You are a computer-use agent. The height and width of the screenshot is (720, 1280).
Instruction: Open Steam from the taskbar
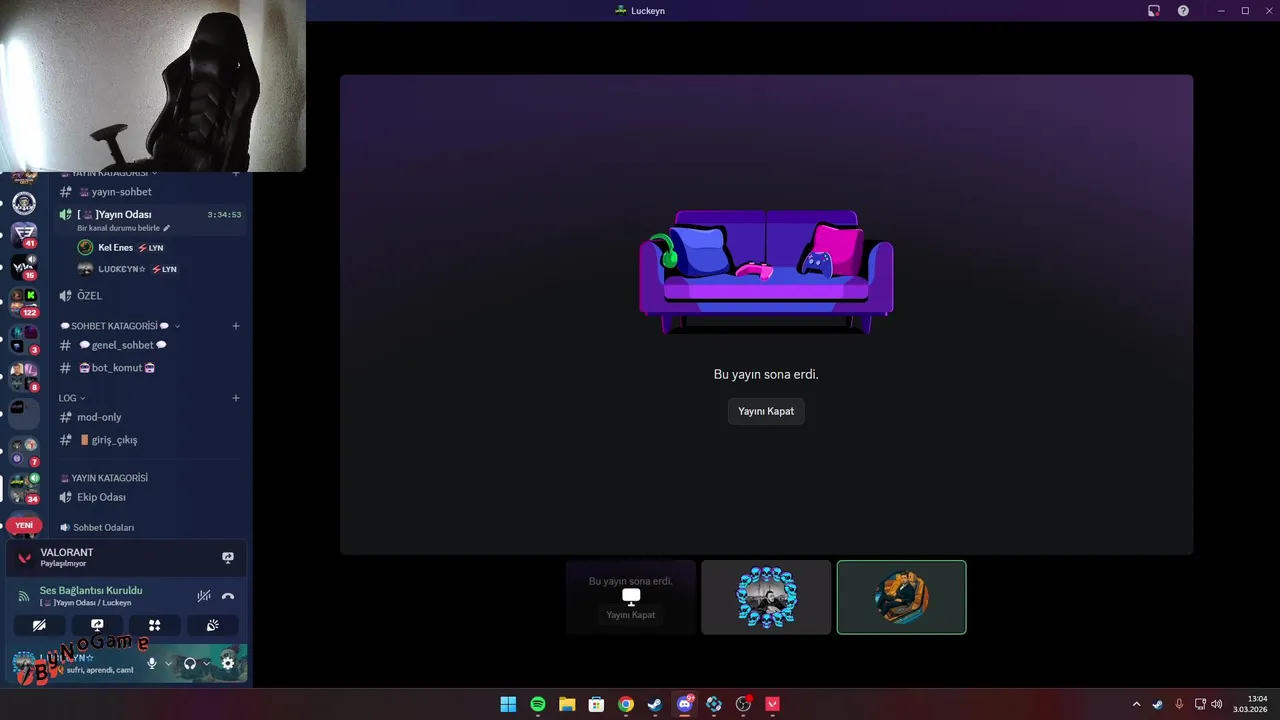[x=655, y=704]
